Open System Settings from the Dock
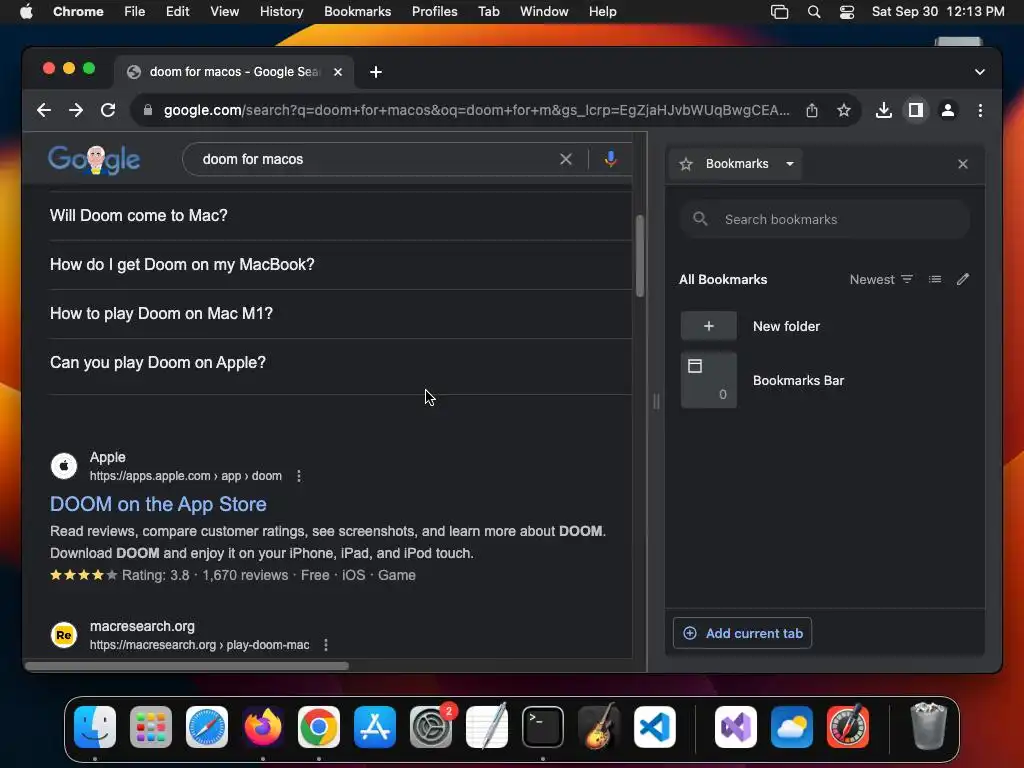 point(431,727)
